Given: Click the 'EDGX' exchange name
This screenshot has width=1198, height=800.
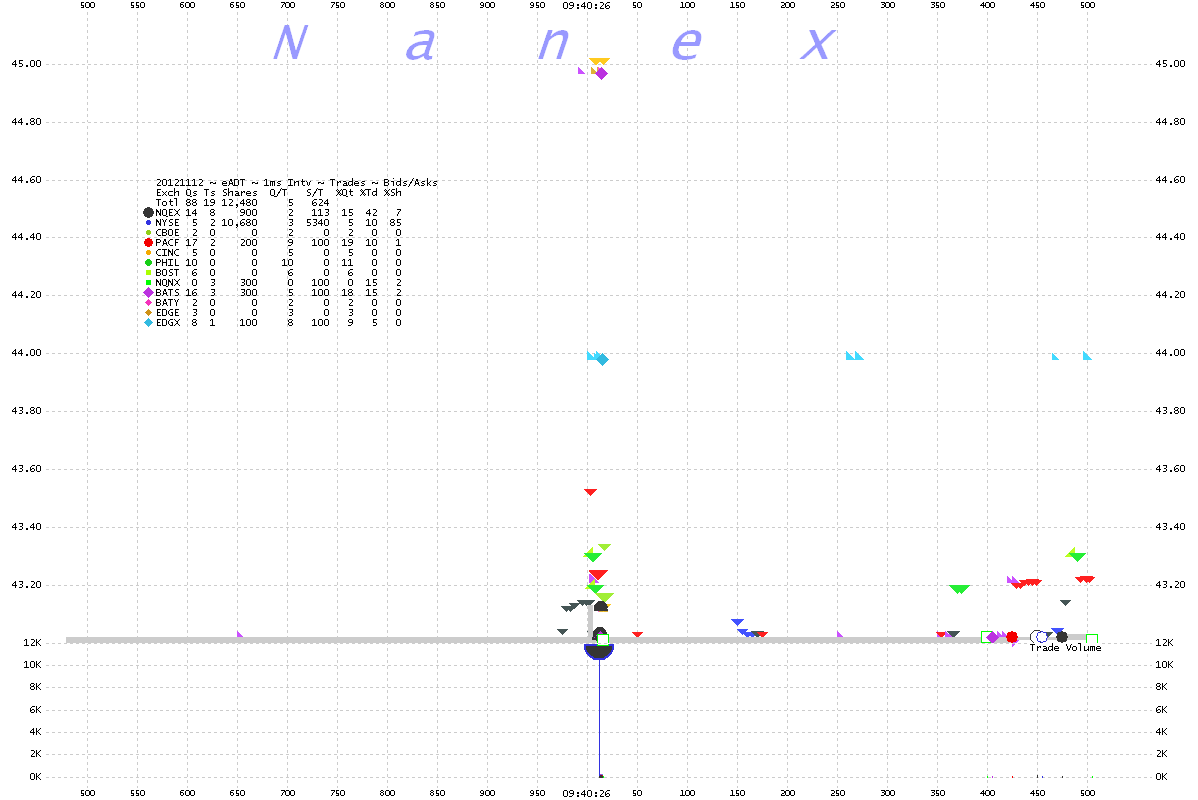Looking at the screenshot, I should point(167,322).
